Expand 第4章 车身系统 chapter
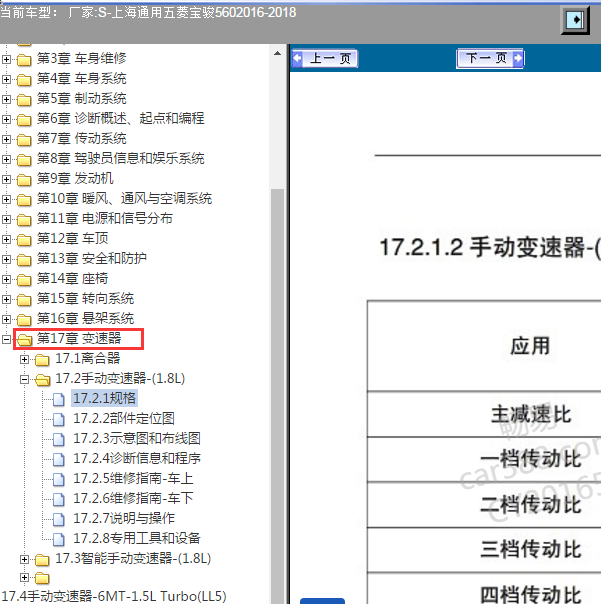Image resolution: width=601 pixels, height=604 pixels. [6, 79]
